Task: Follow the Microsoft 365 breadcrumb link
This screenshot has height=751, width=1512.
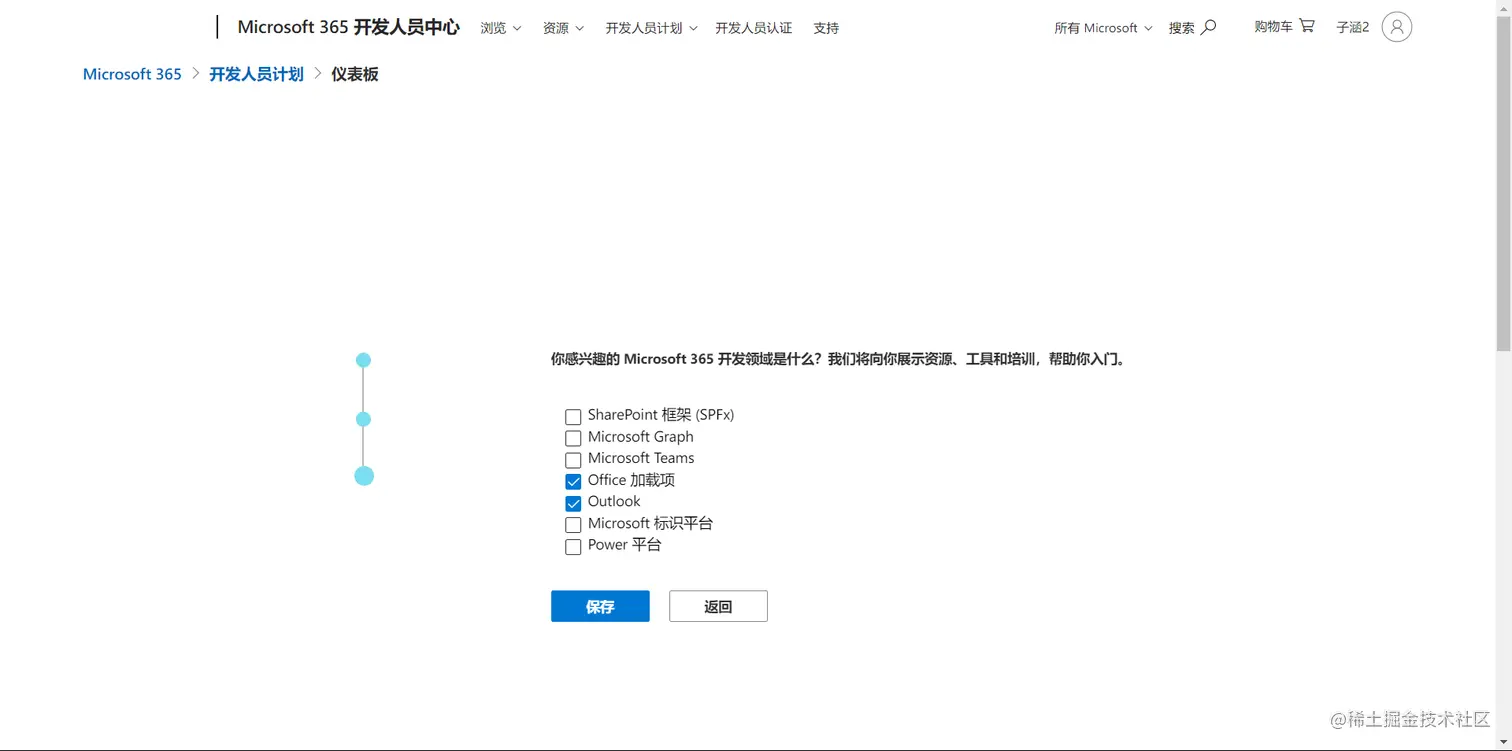Action: click(x=131, y=74)
